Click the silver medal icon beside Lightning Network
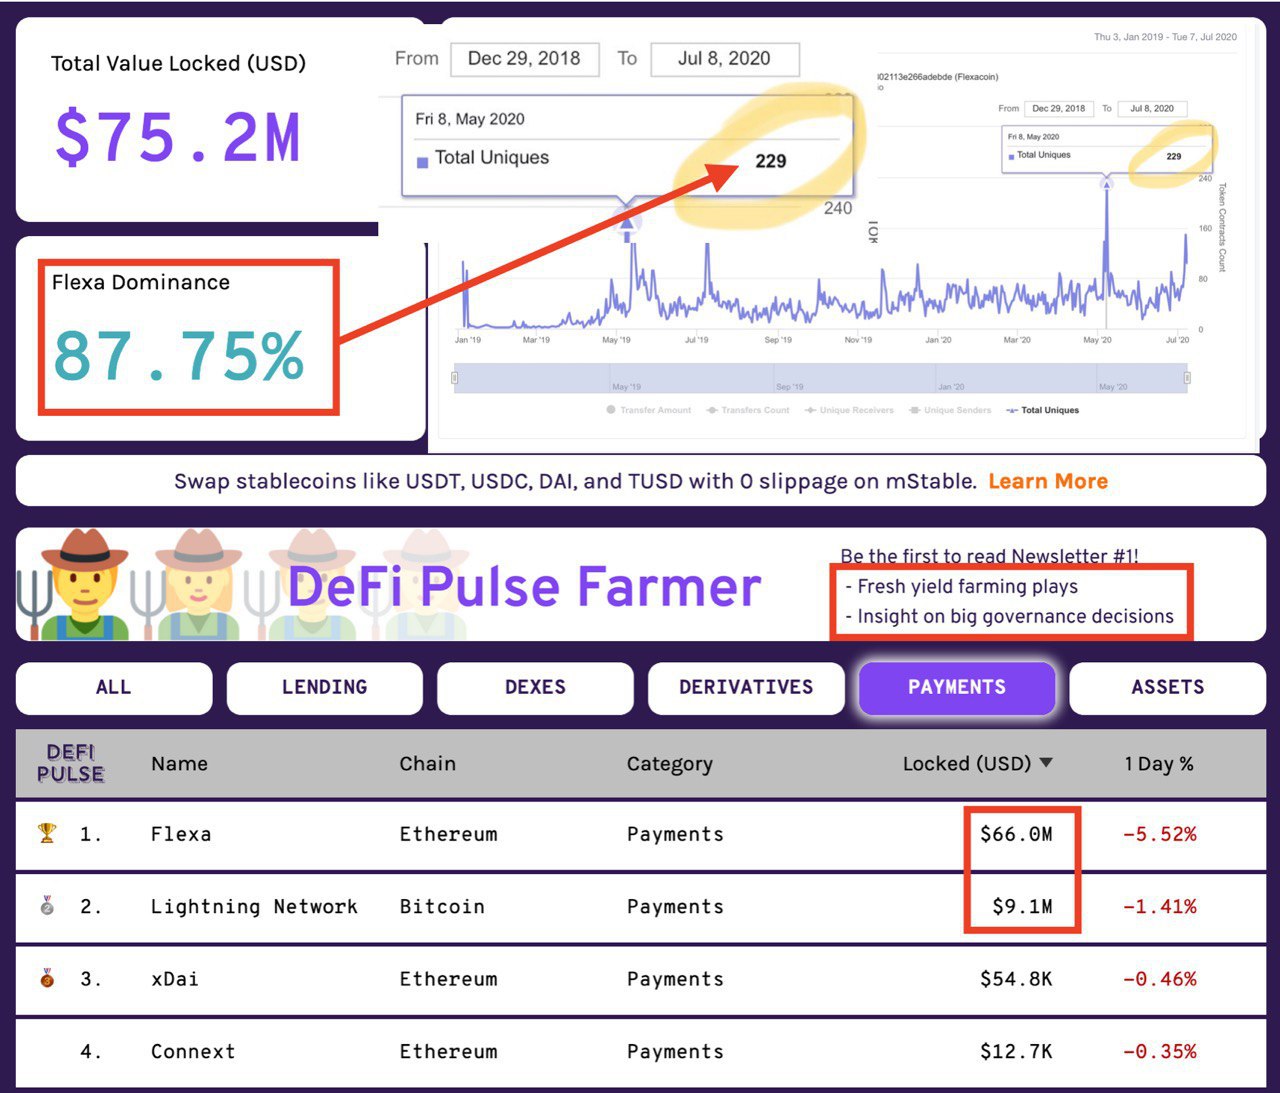This screenshot has height=1093, width=1280. [47, 906]
